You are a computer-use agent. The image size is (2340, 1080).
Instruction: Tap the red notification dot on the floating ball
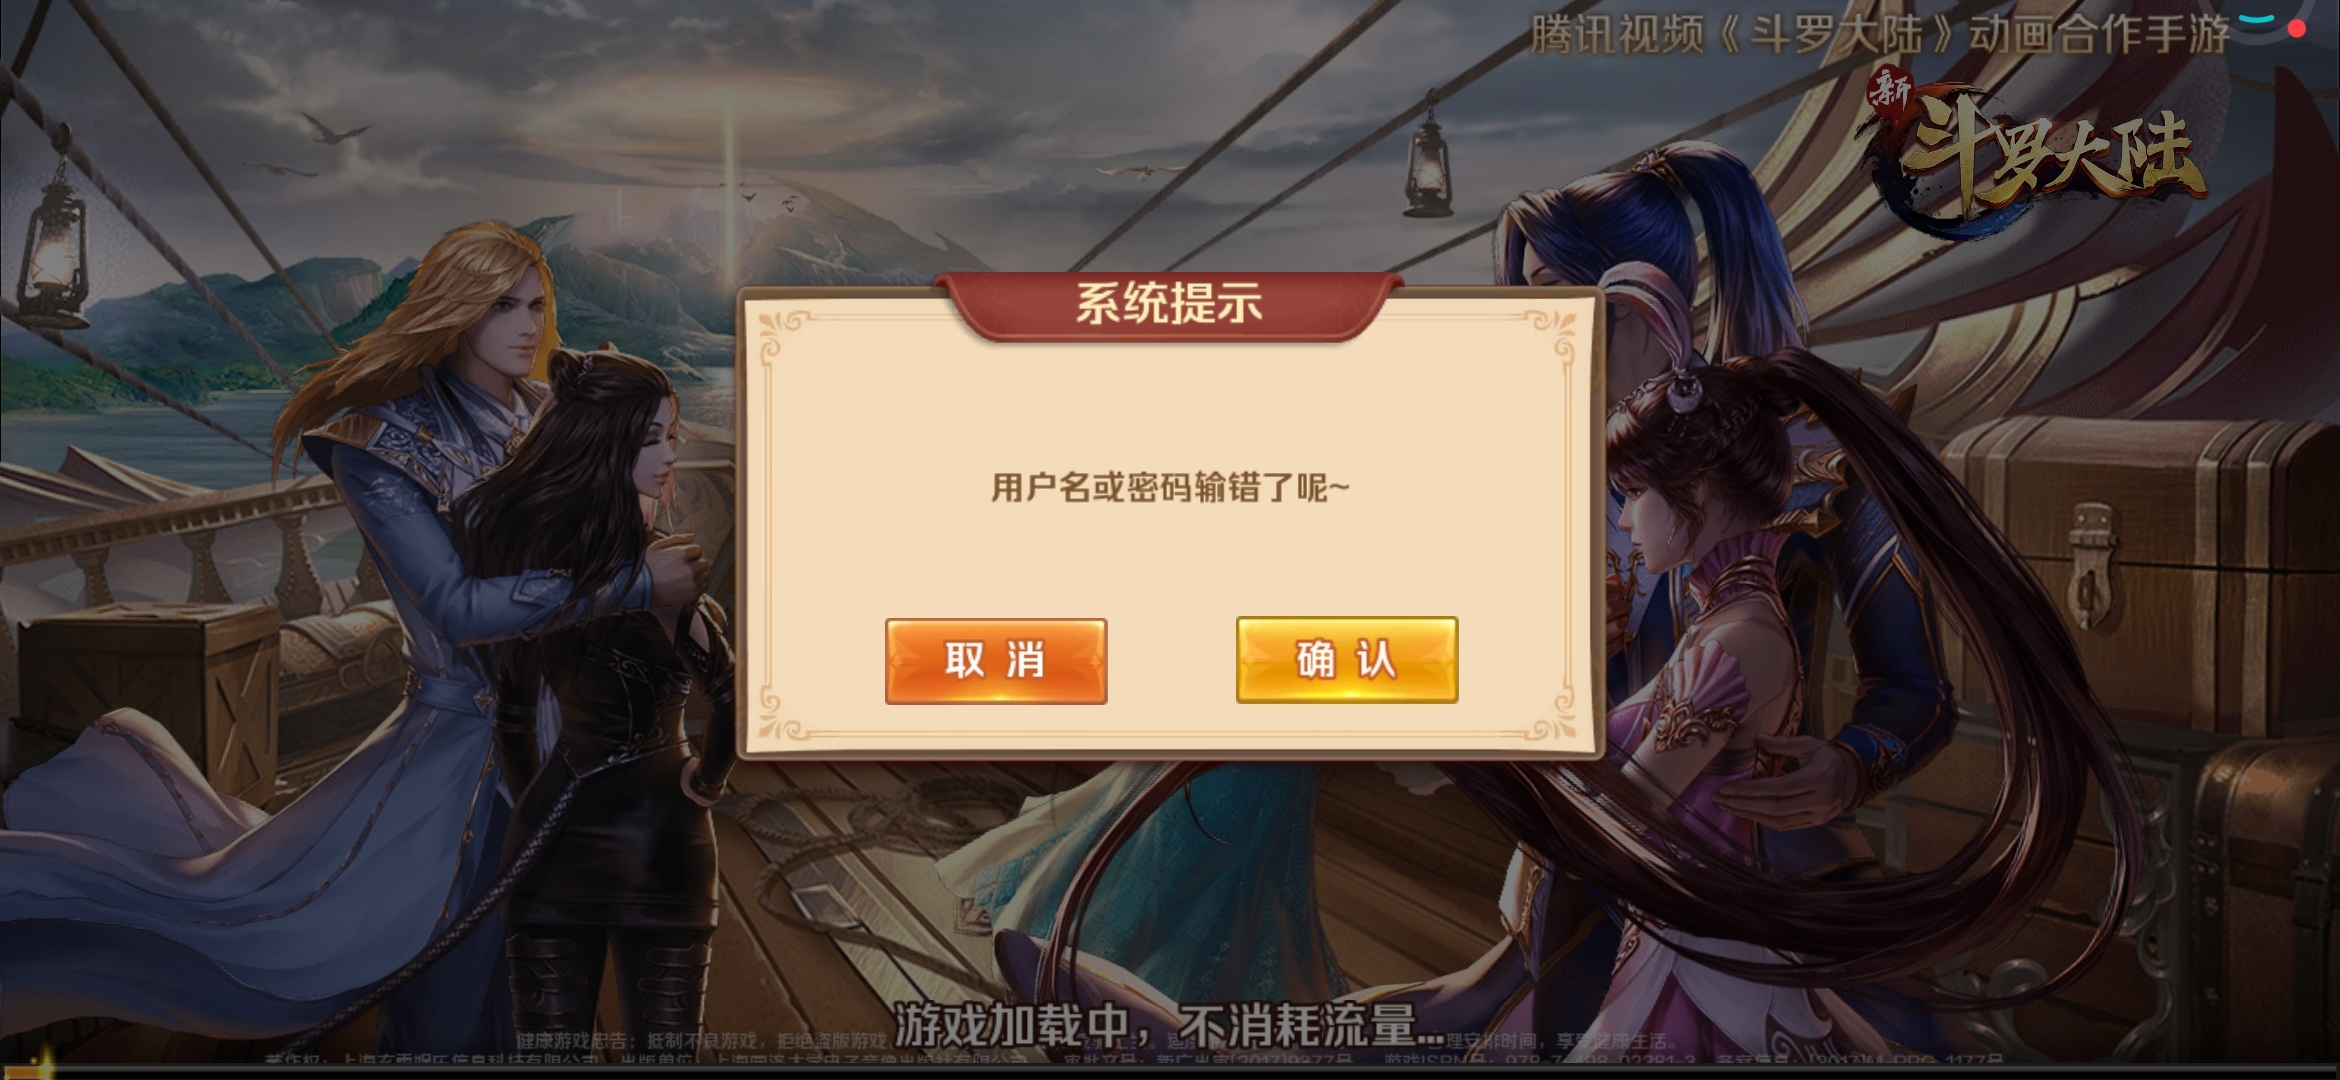point(2297,29)
